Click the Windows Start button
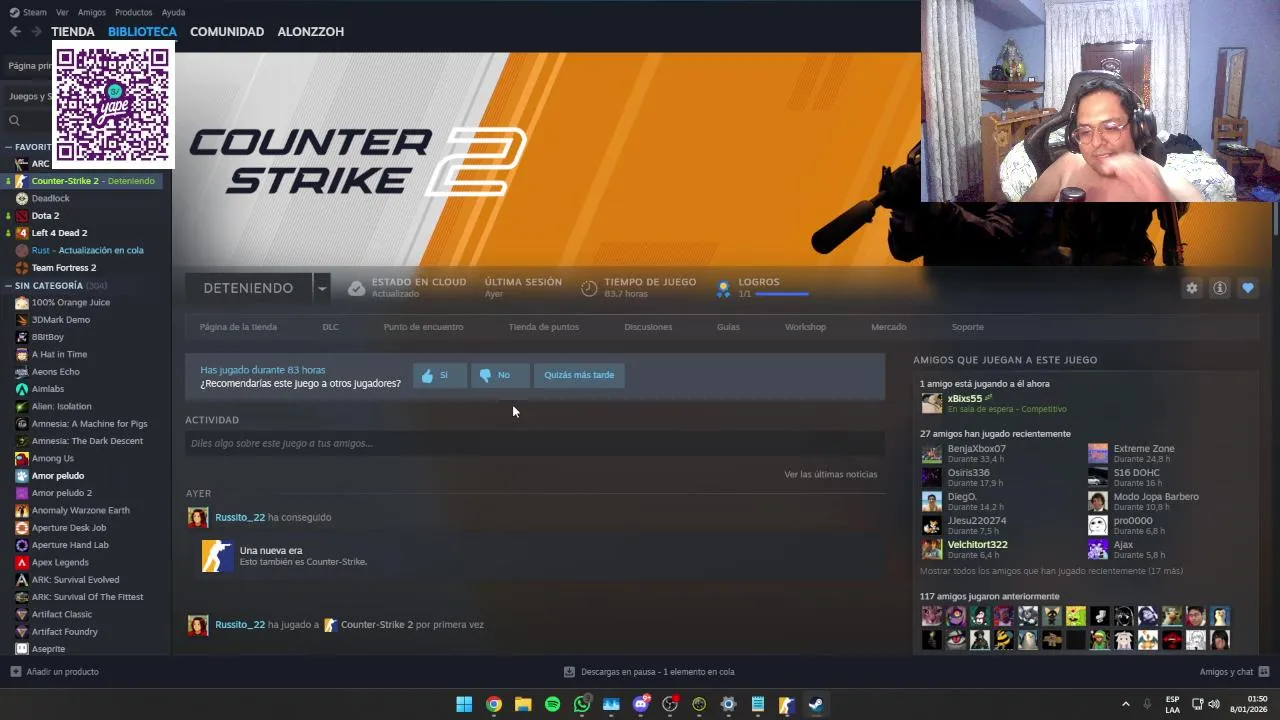This screenshot has height=720, width=1280. pyautogui.click(x=464, y=704)
